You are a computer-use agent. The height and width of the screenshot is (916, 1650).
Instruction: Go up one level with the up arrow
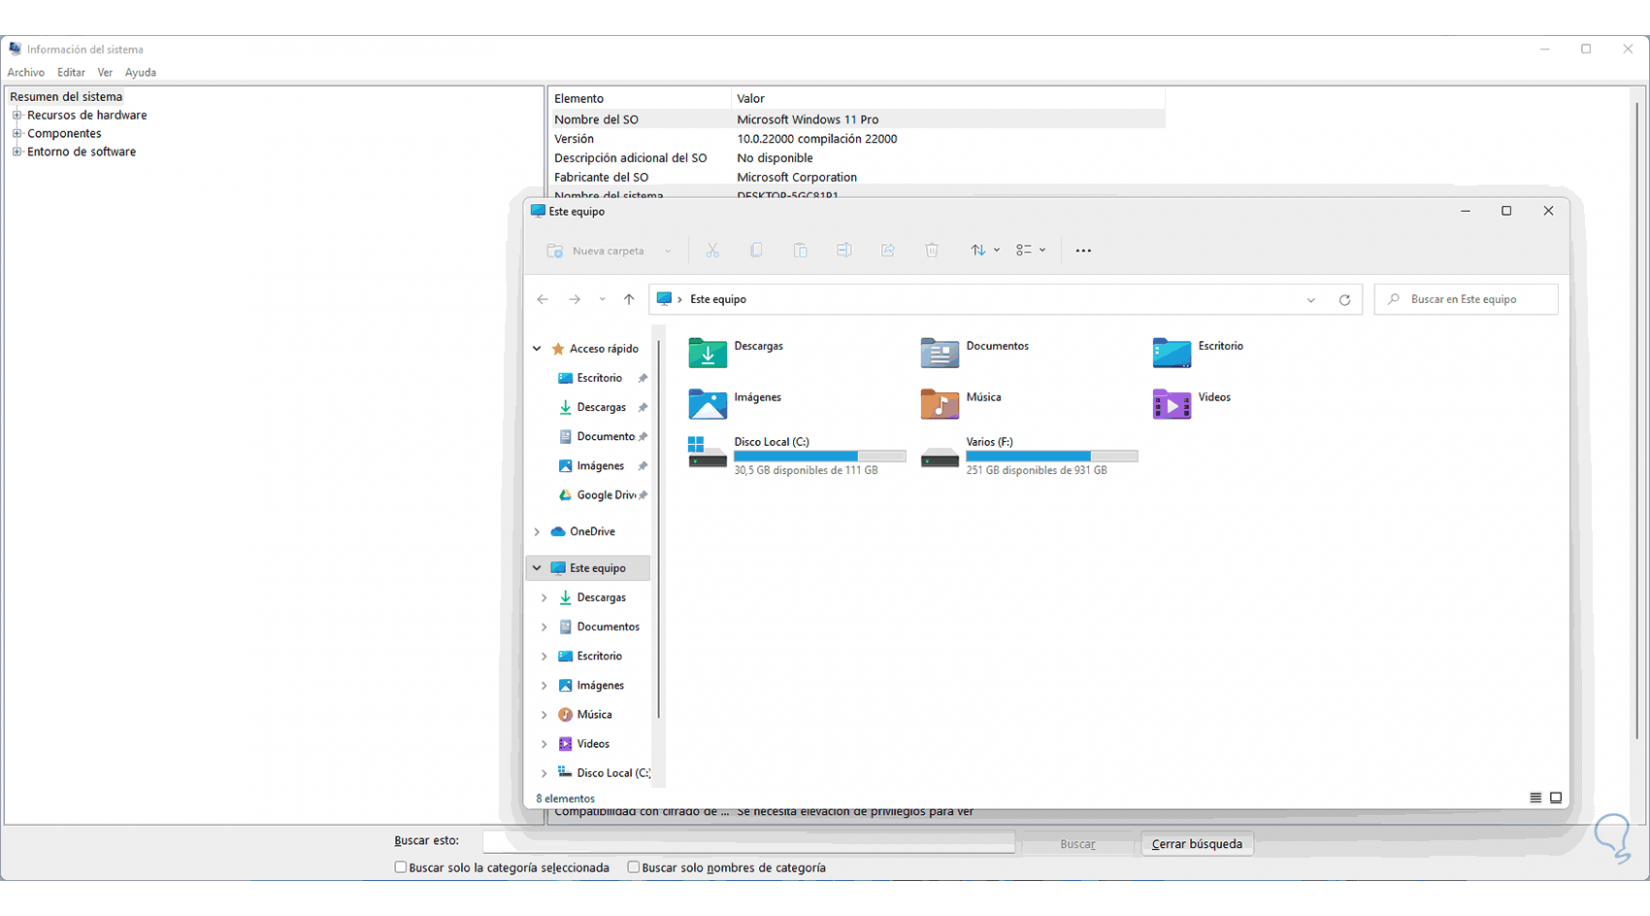[x=629, y=299]
